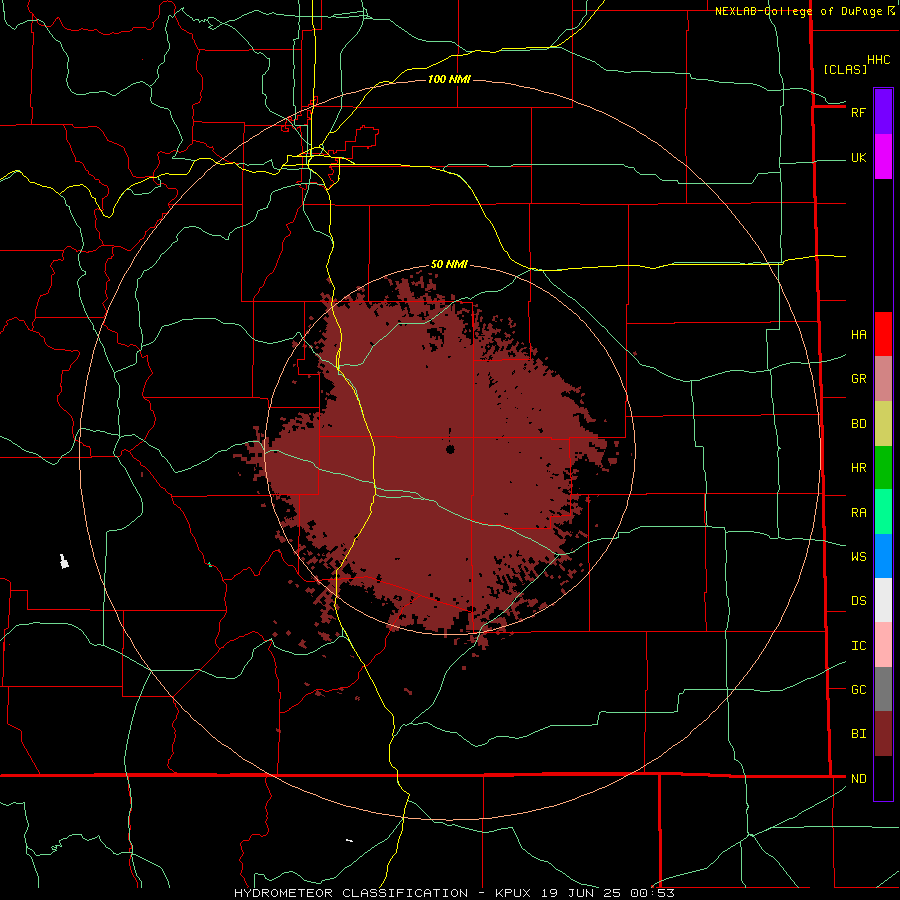The height and width of the screenshot is (900, 900).
Task: Click the BI dark red legend swatch
Action: click(x=883, y=734)
